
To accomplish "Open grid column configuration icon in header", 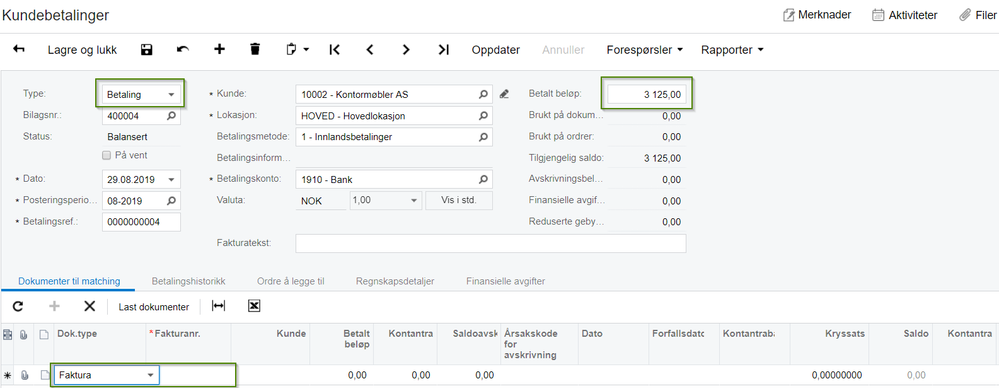I will click(x=8, y=334).
